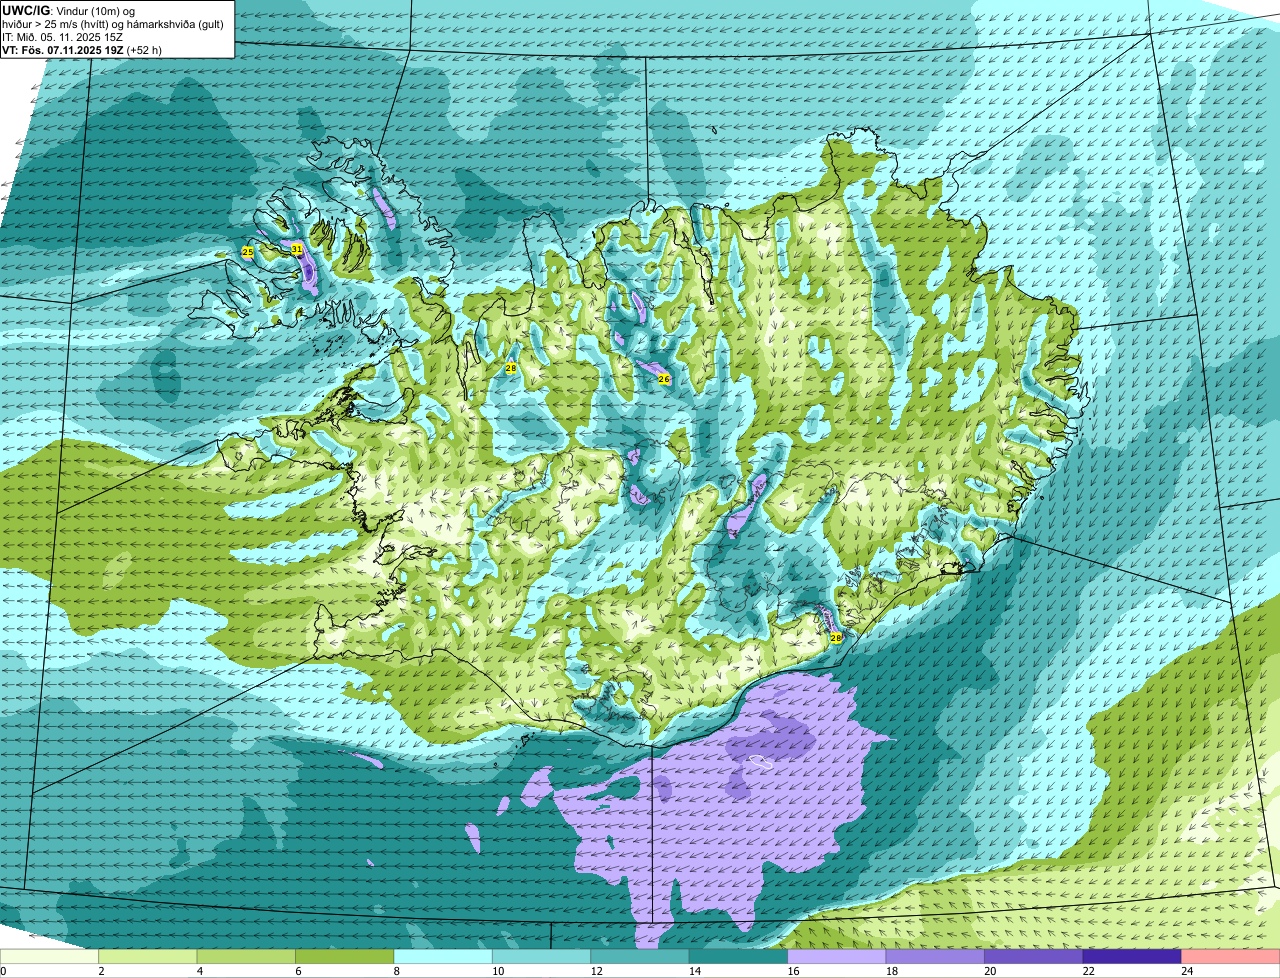This screenshot has height=978, width=1280.
Task: Click the 4–6 m/s green legend swatch
Action: click(x=246, y=957)
